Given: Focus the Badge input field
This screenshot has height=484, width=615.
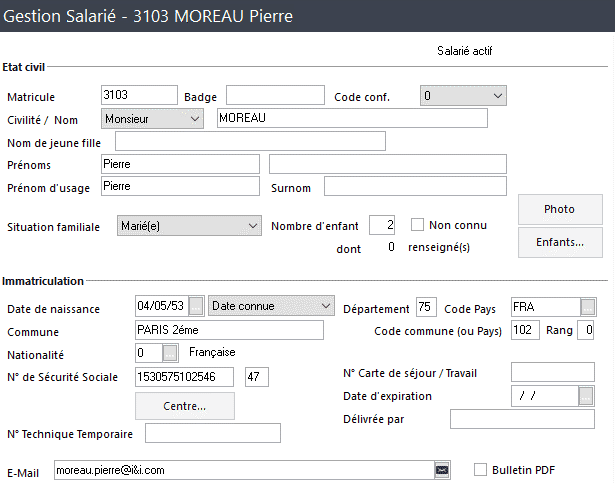Looking at the screenshot, I should [275, 95].
